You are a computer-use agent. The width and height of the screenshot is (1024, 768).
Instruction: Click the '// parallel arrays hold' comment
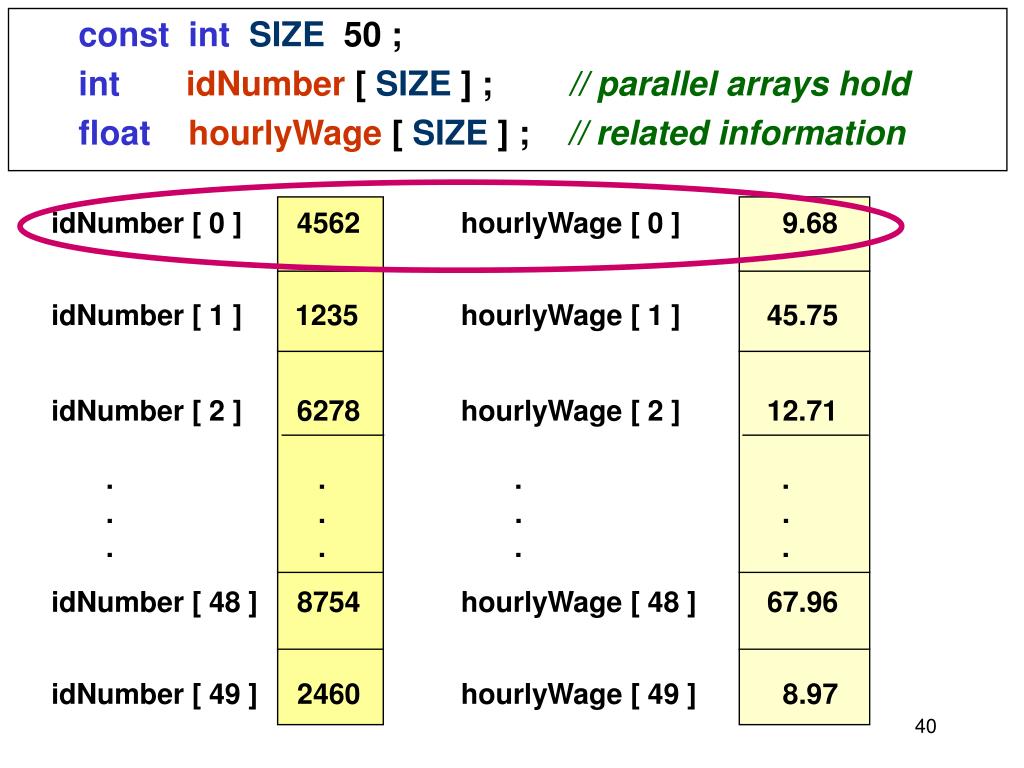coord(739,84)
